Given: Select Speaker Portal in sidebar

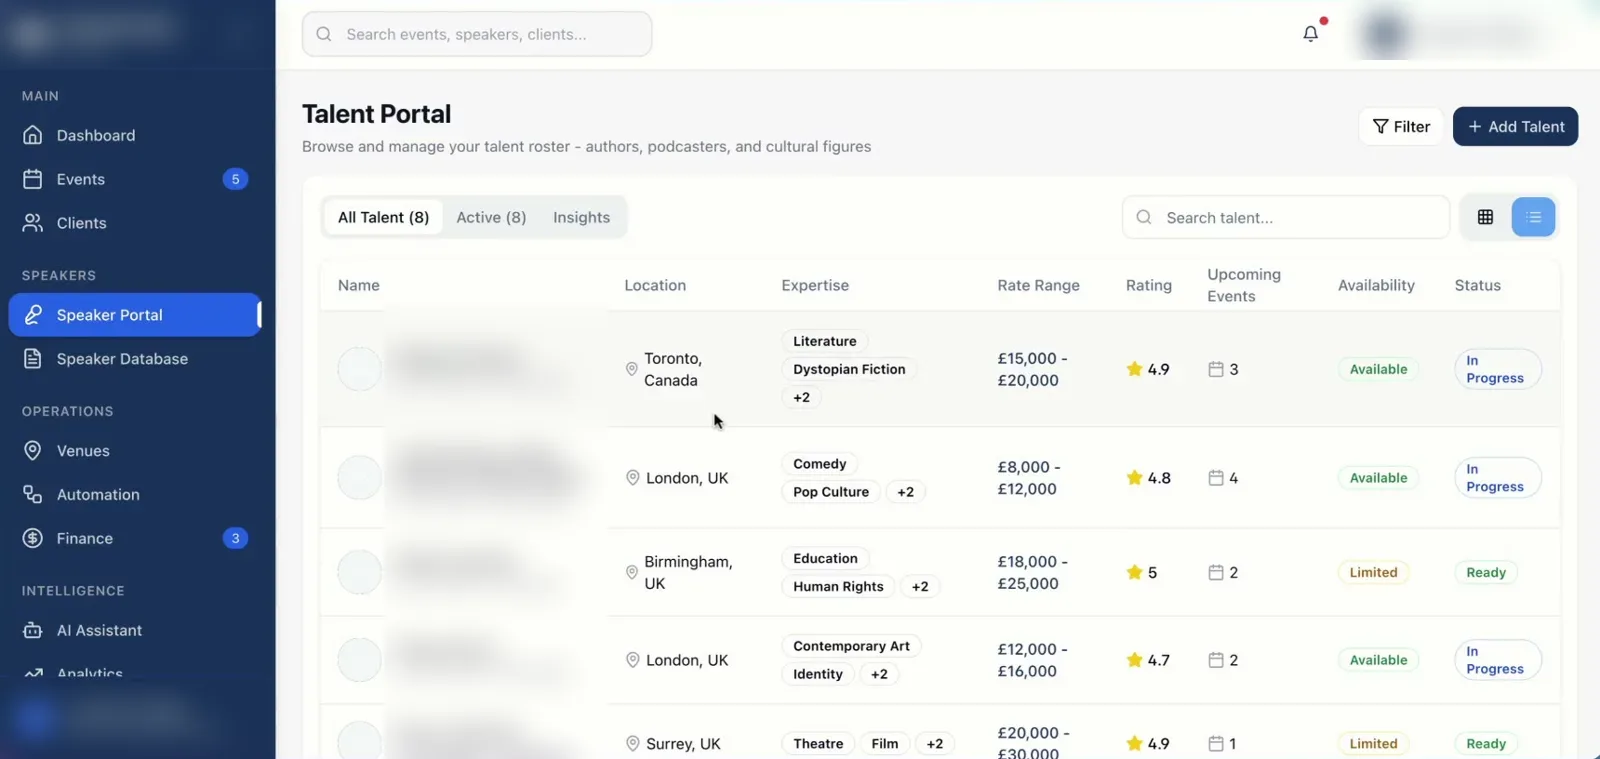Looking at the screenshot, I should pos(135,315).
